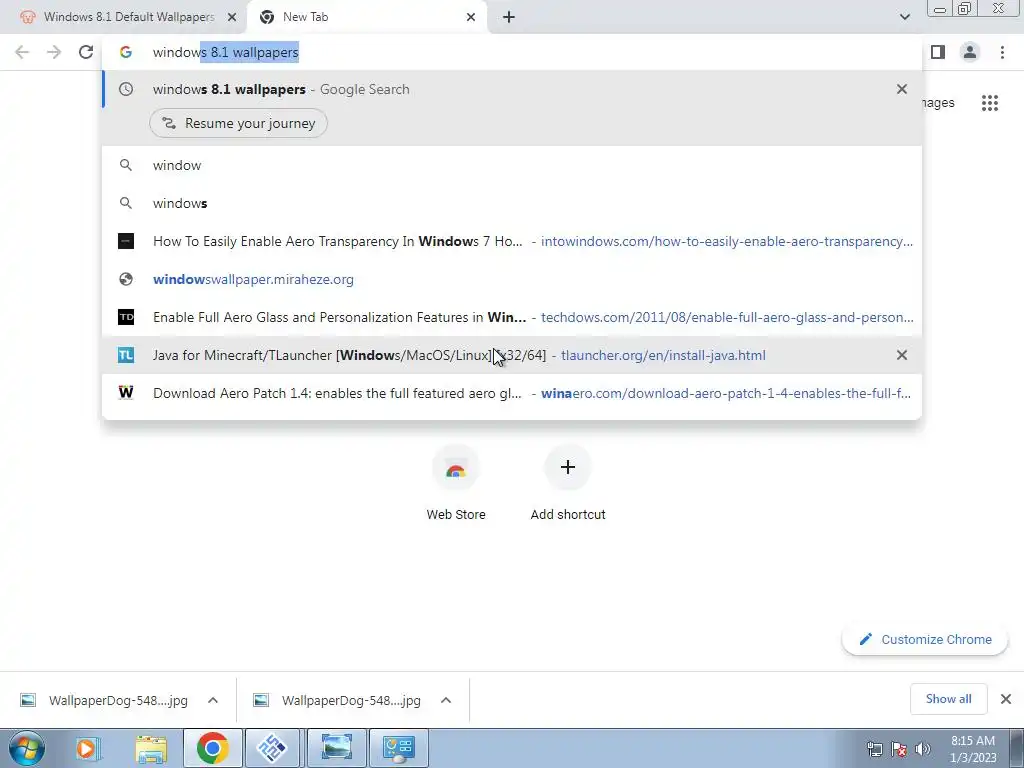
Task: Switch to Windows 8.1 Default Wallpapers tab
Action: point(124,18)
